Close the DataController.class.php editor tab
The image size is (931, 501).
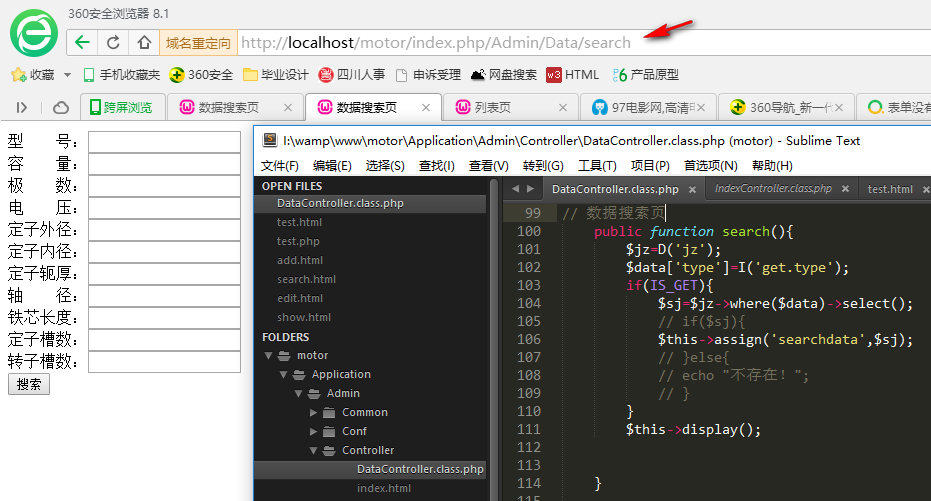tap(692, 189)
